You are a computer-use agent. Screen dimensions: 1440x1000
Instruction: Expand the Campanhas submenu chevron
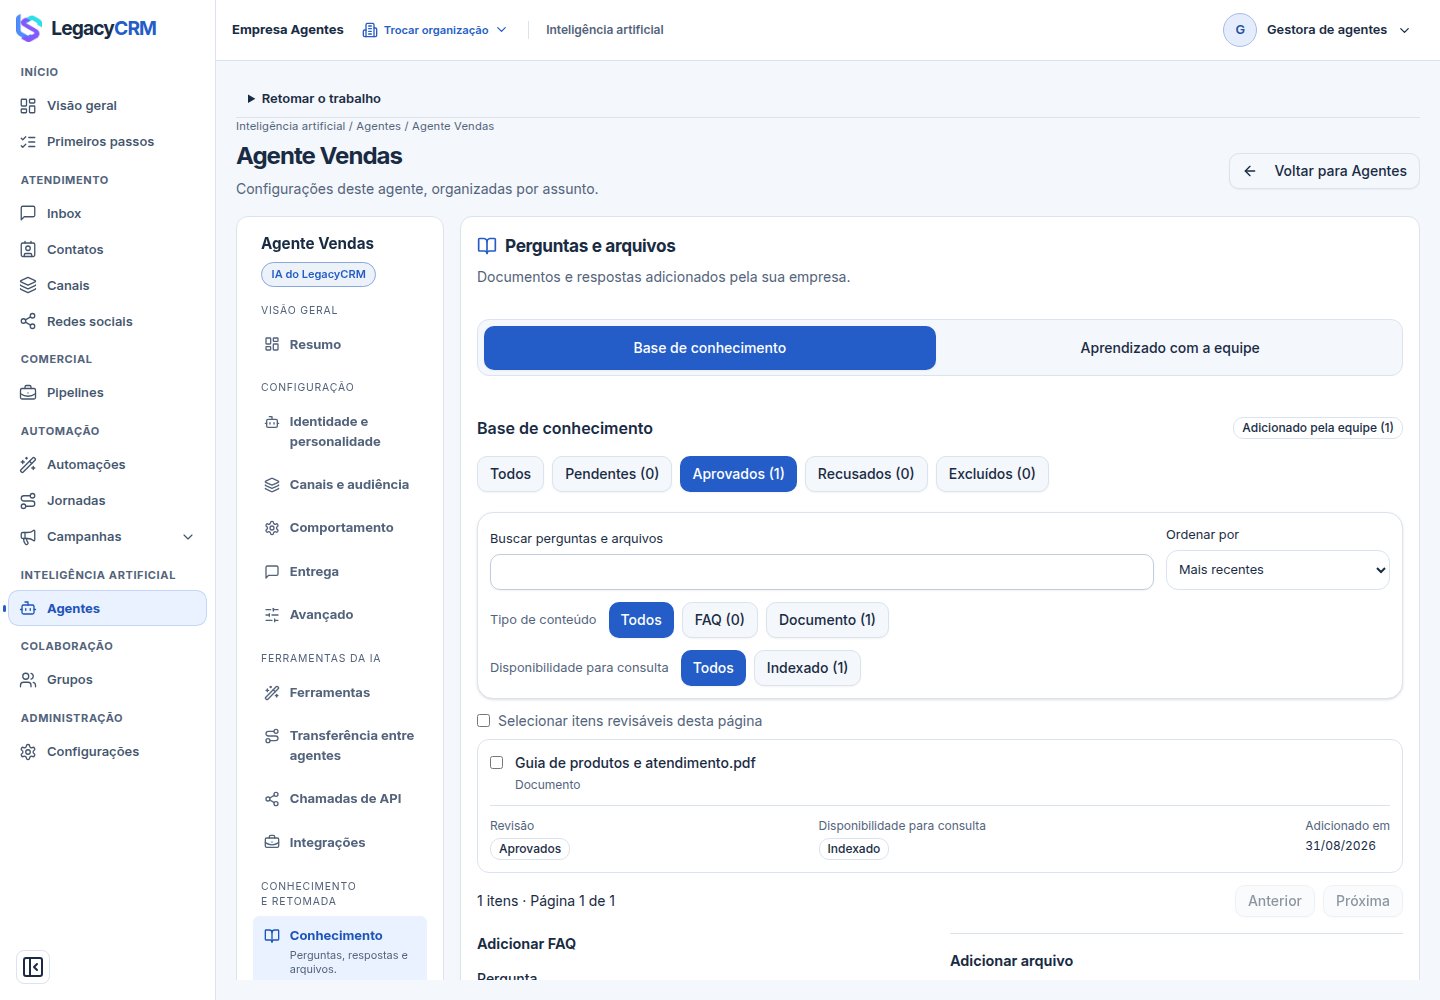pos(188,537)
